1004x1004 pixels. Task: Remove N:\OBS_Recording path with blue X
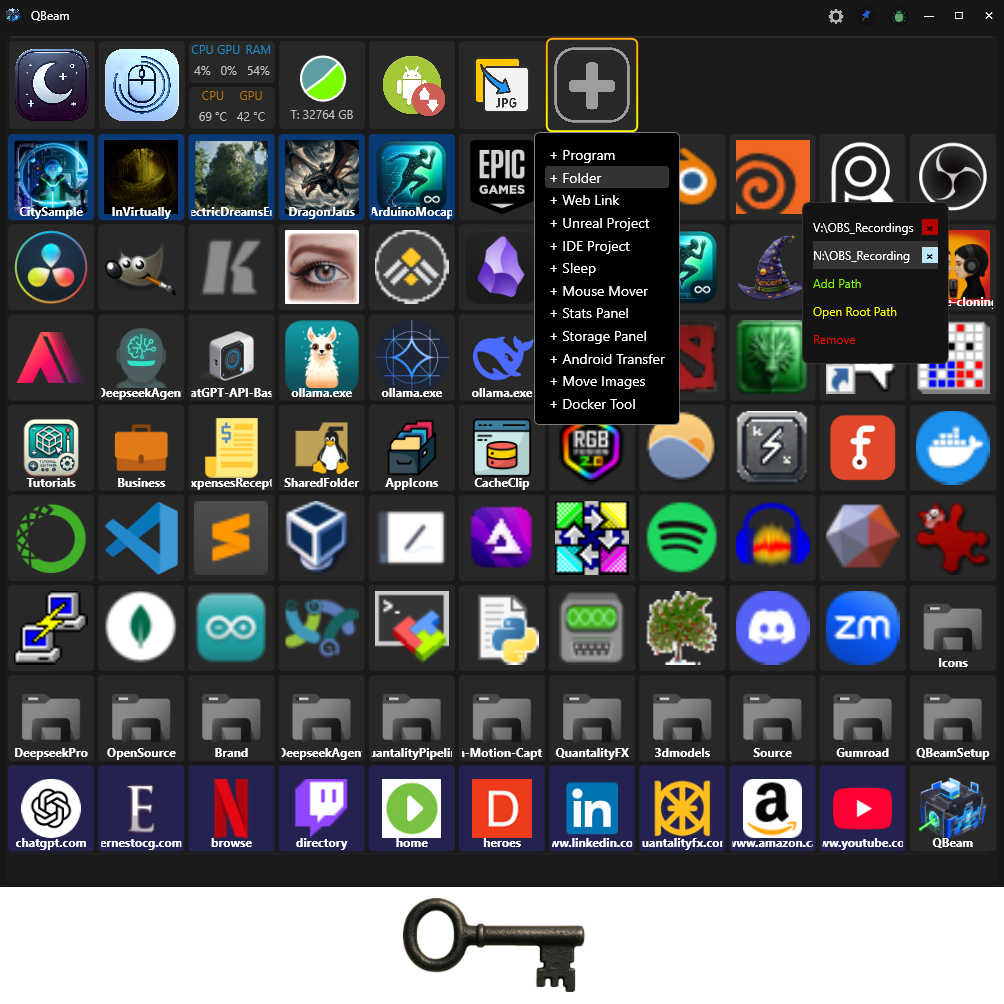[x=930, y=256]
